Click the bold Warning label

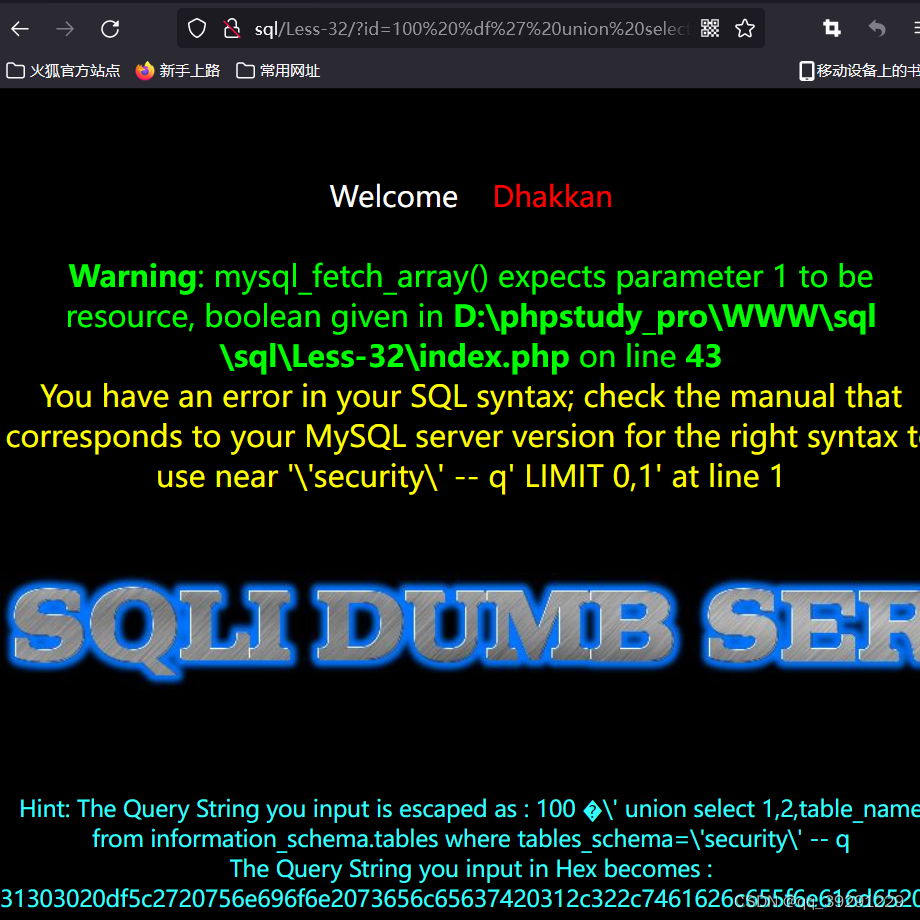133,276
